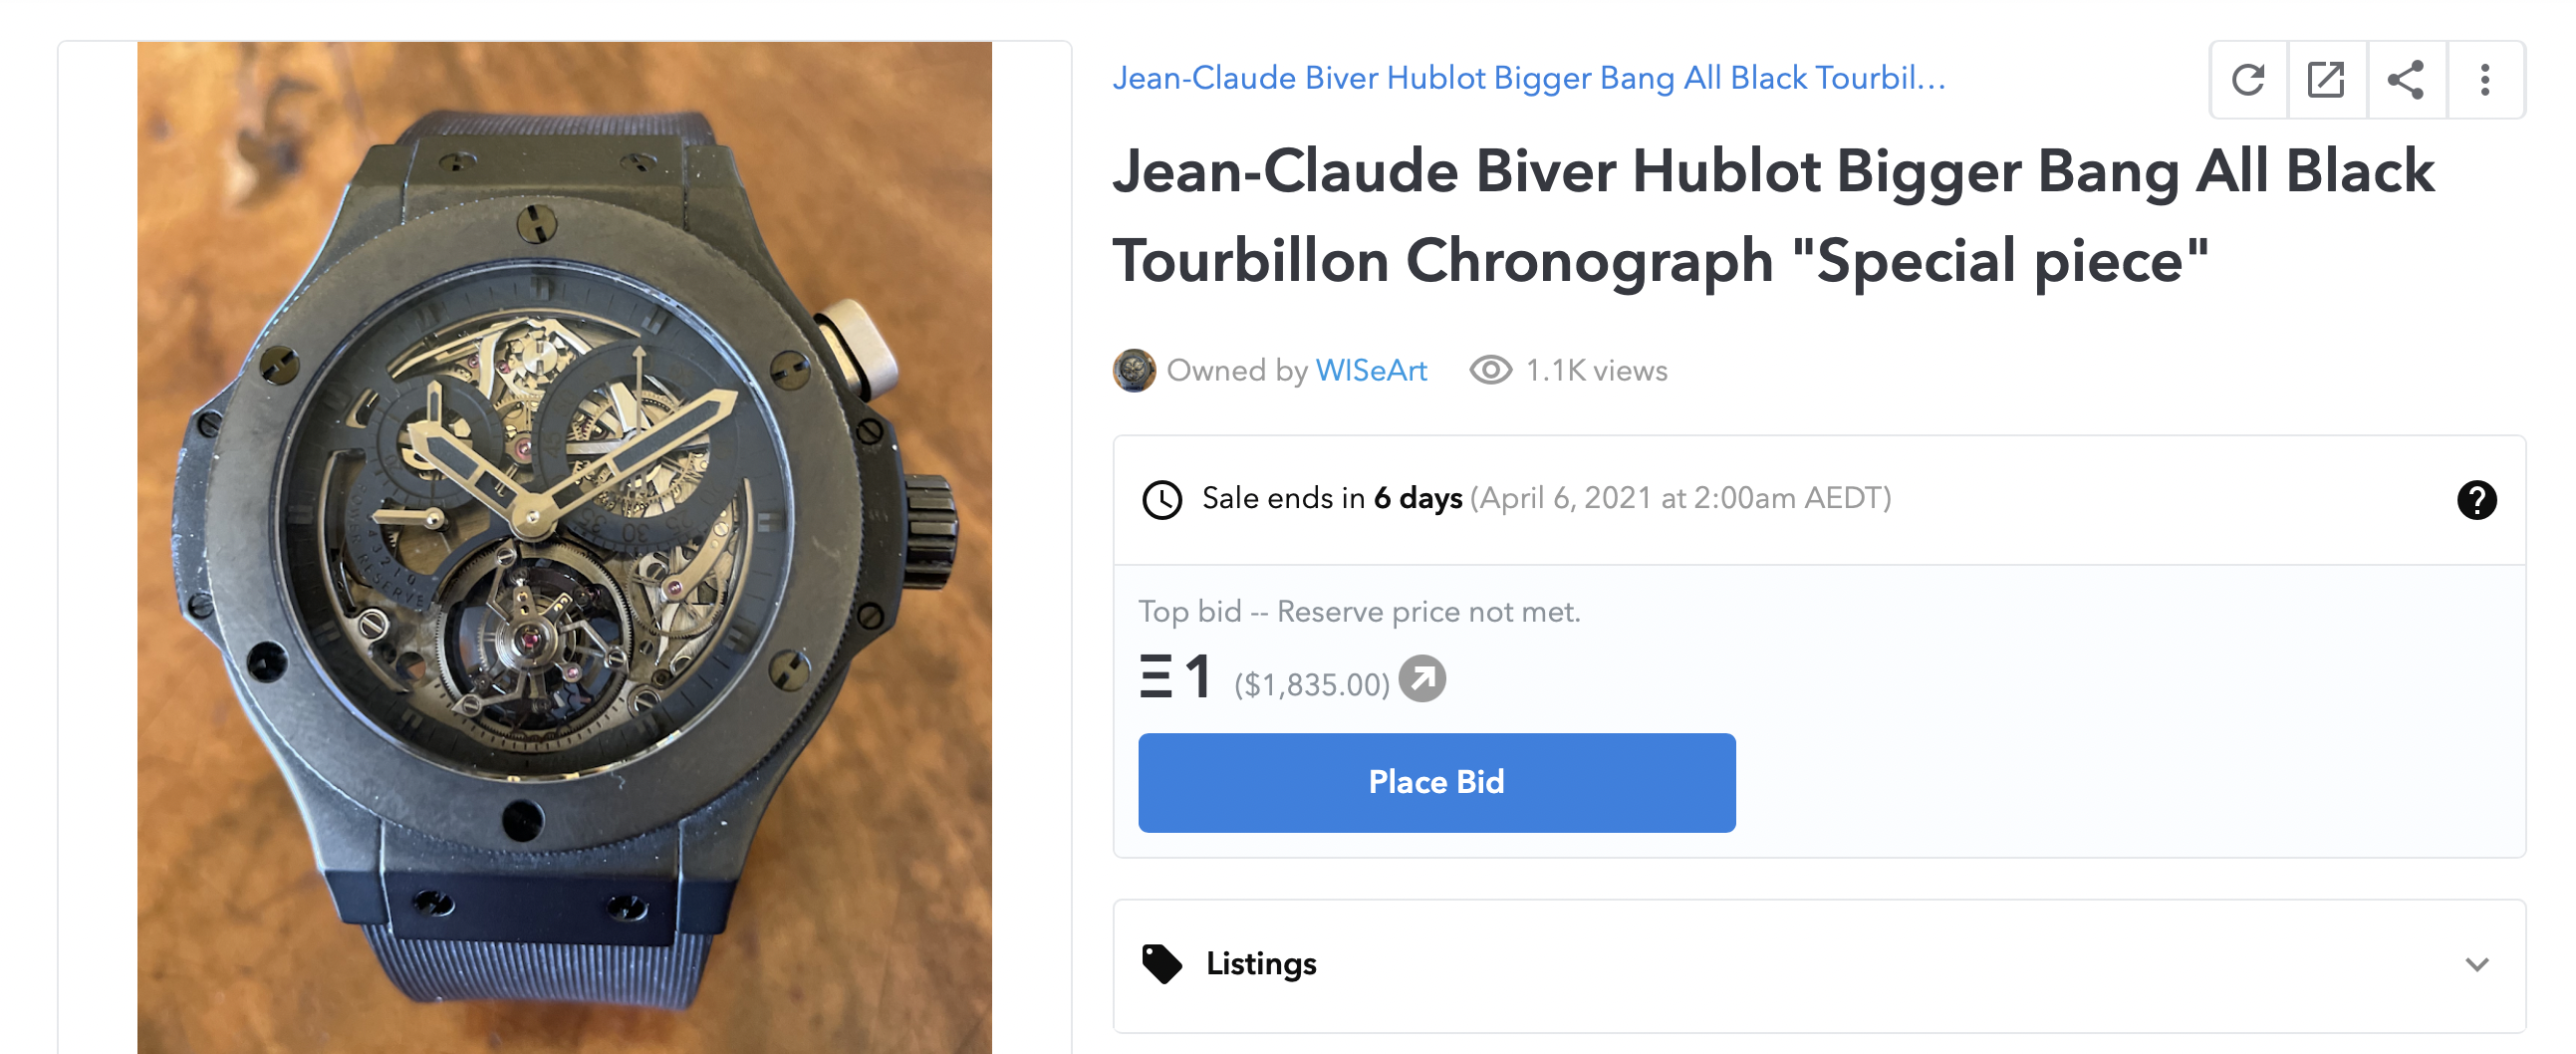Open the three-dot more options menu

[2485, 80]
